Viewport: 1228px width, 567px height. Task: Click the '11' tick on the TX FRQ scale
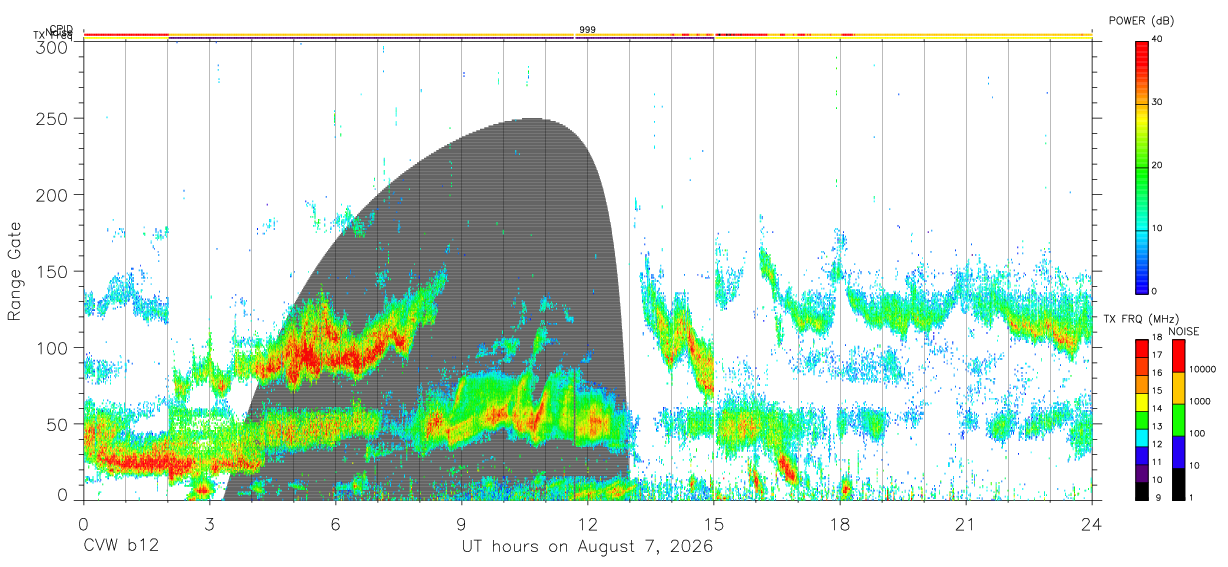[1157, 462]
